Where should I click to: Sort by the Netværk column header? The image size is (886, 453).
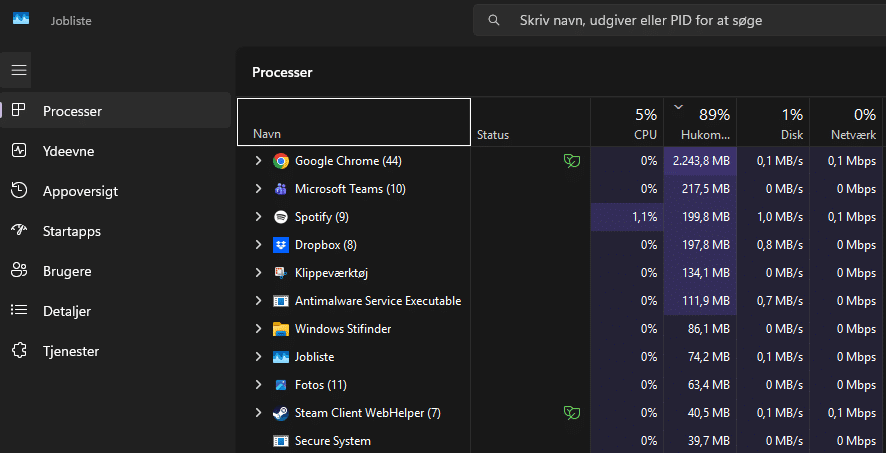click(847, 122)
